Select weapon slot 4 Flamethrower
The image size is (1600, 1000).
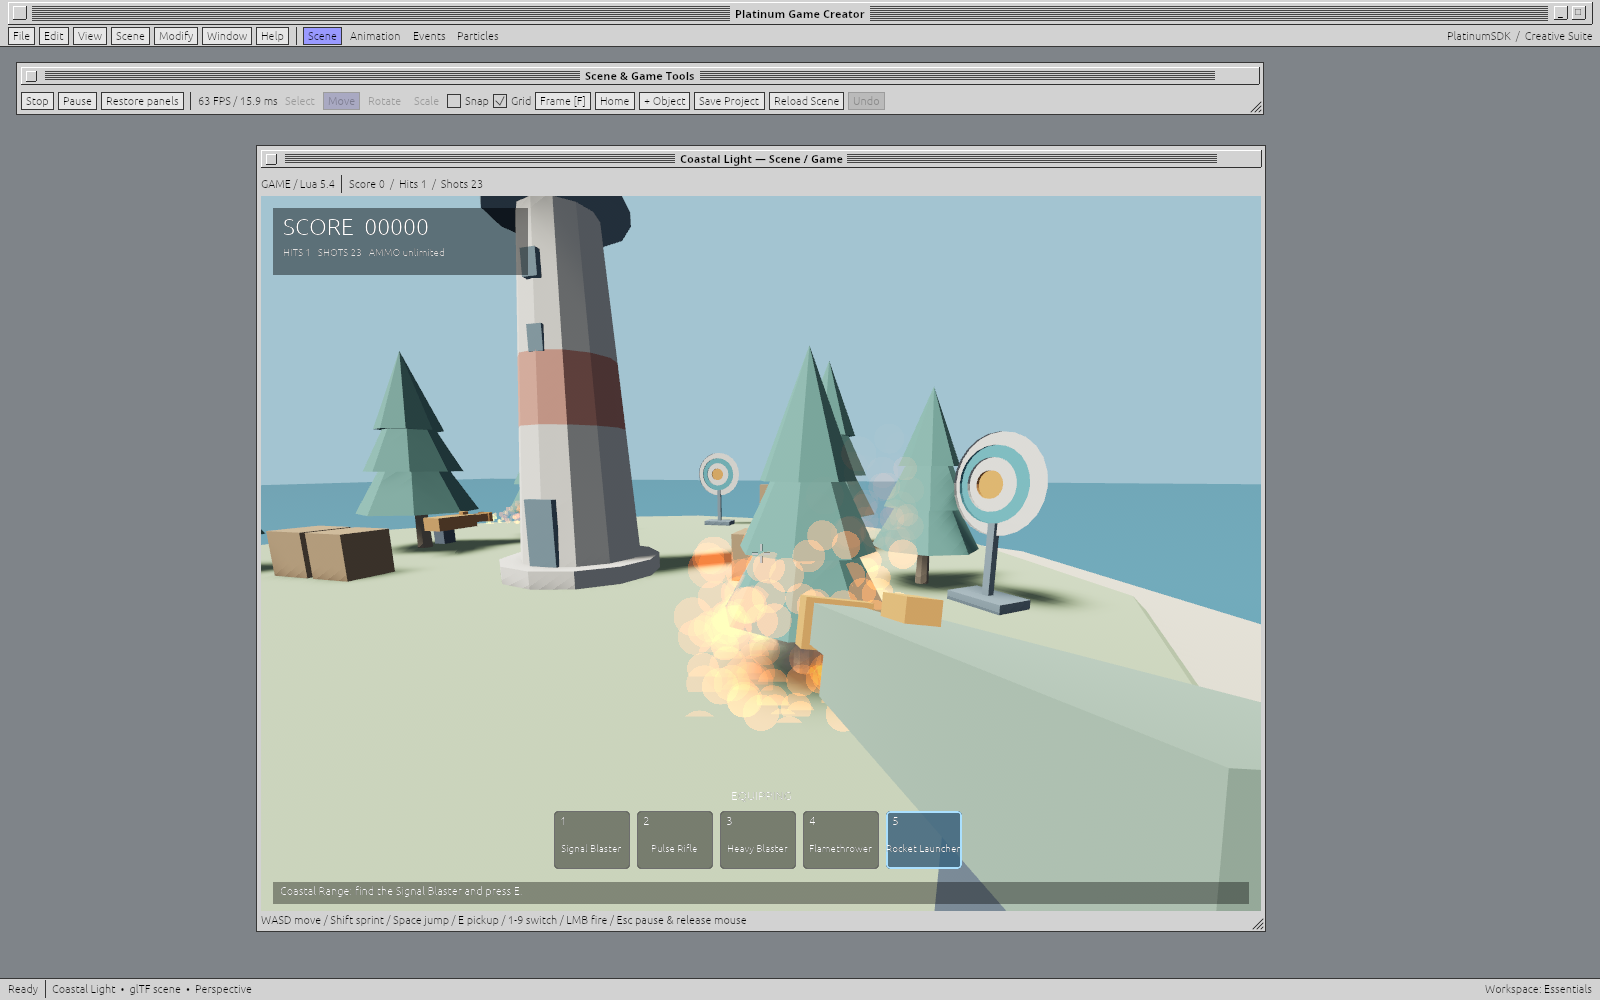[x=841, y=840]
